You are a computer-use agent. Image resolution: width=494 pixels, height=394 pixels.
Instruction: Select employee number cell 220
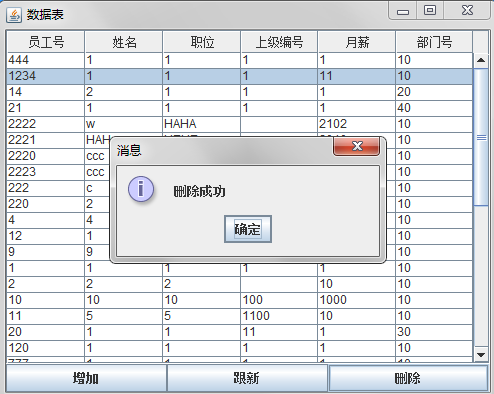click(x=46, y=204)
